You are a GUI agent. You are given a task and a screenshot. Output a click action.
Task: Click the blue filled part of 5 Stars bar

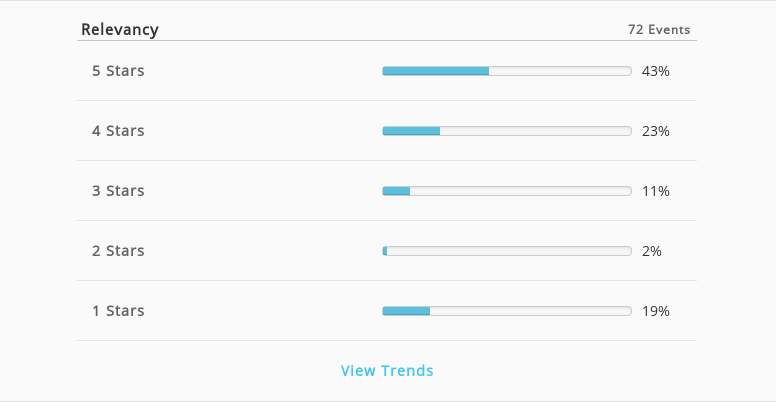pos(436,71)
